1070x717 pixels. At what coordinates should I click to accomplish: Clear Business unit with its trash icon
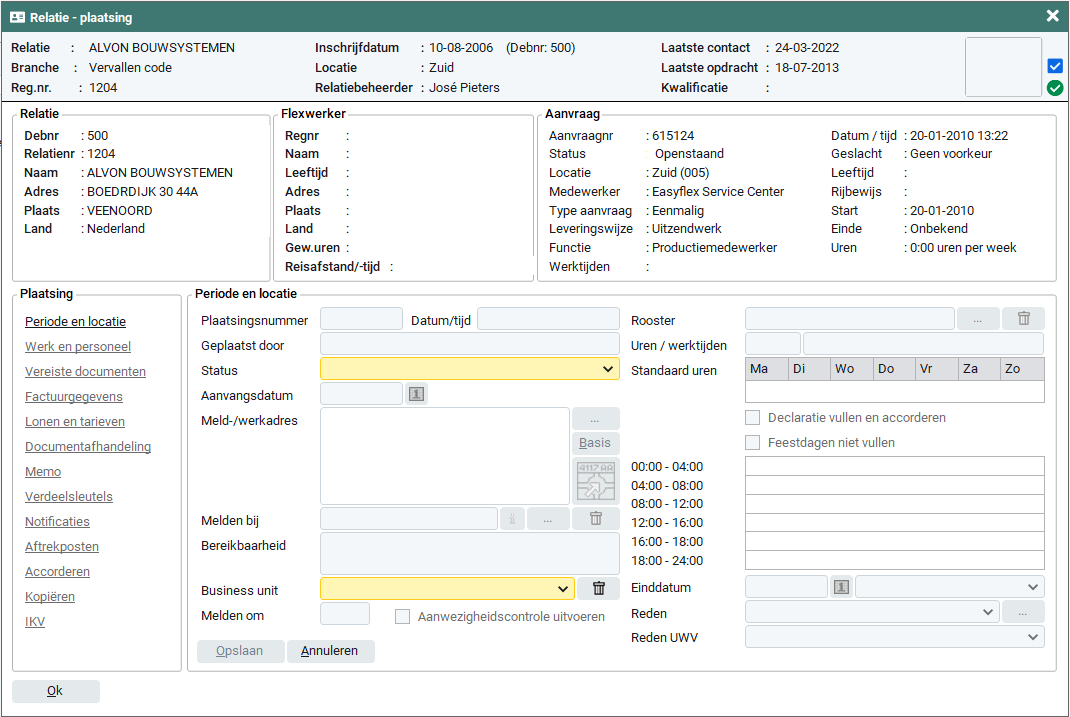pyautogui.click(x=599, y=589)
